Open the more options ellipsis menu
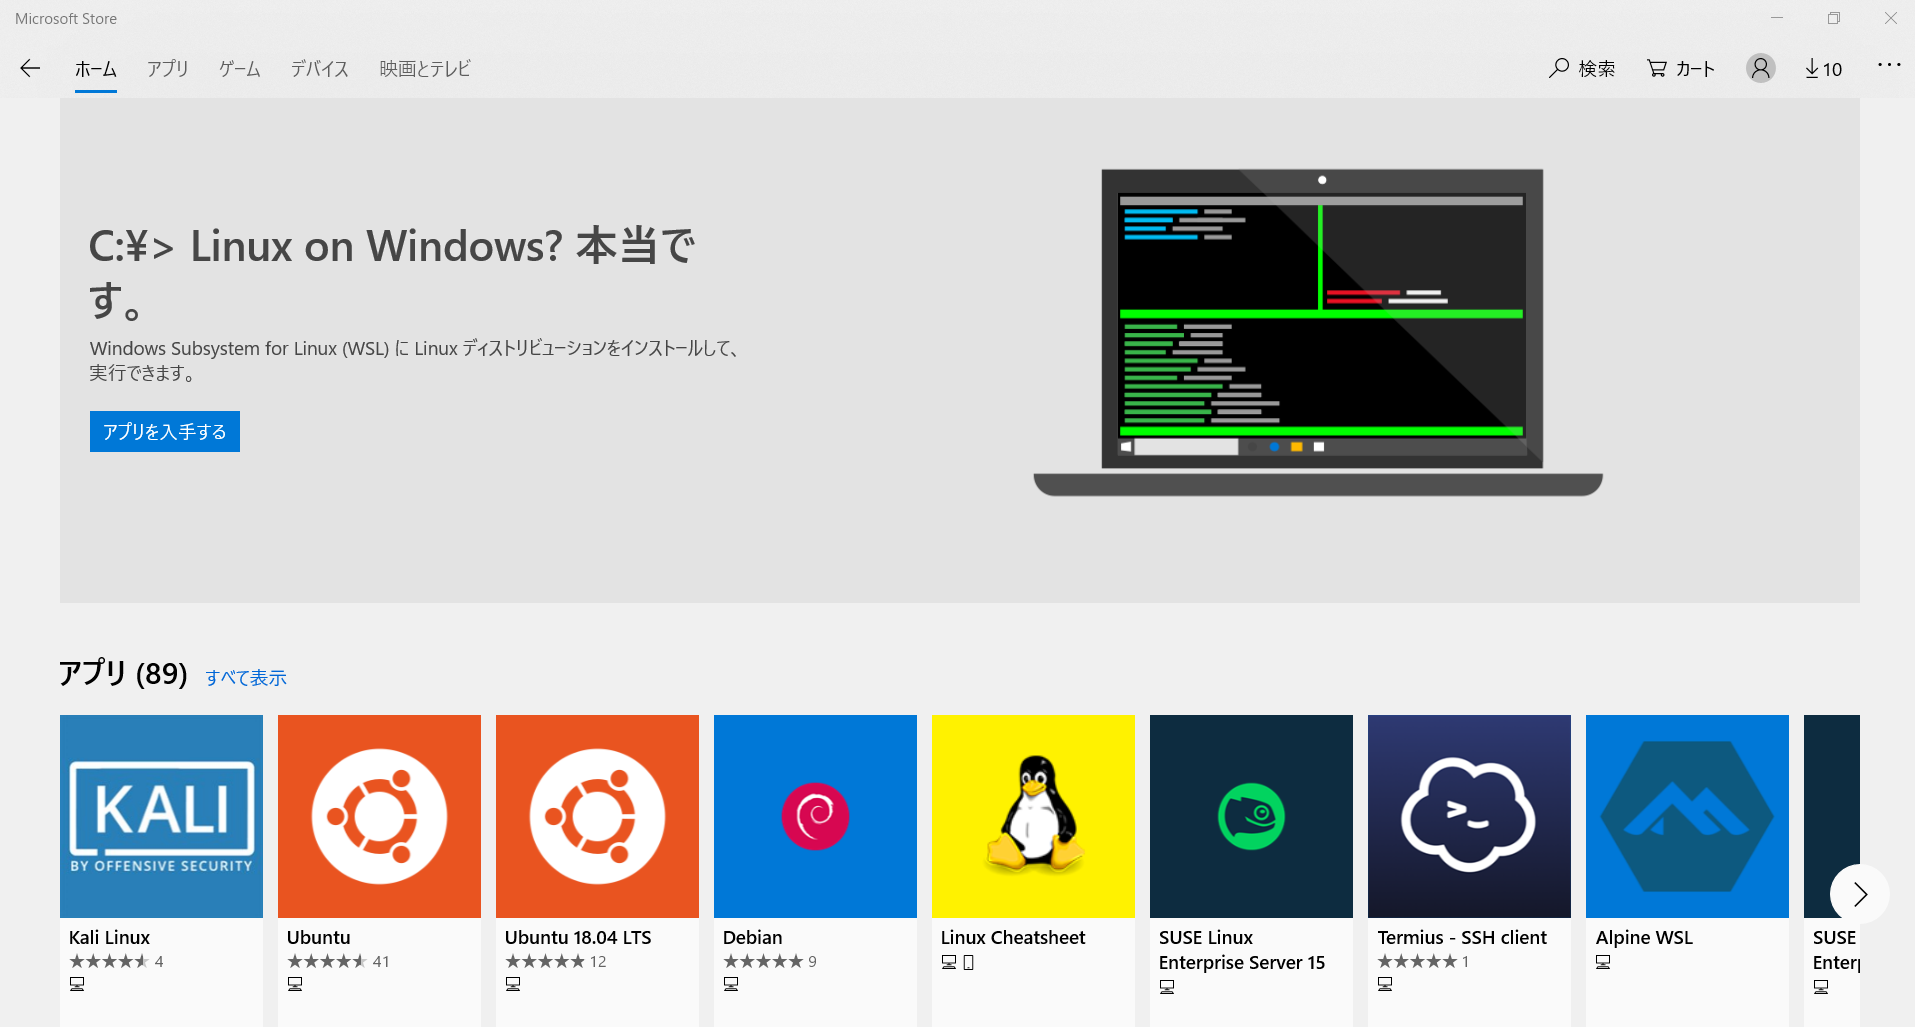This screenshot has height=1027, width=1915. tap(1889, 65)
